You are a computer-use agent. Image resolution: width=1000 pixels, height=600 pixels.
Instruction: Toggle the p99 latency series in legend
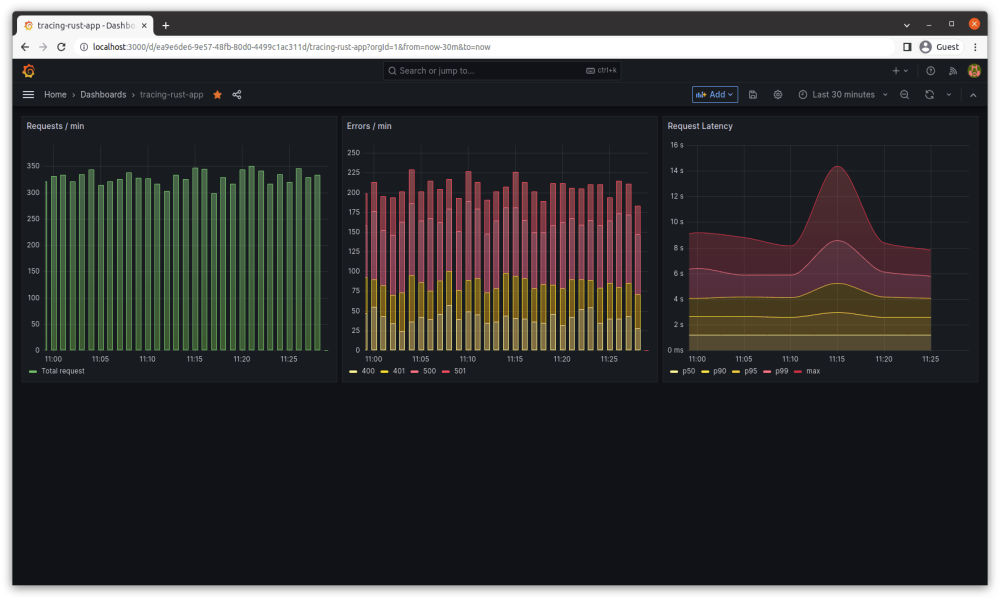[781, 371]
